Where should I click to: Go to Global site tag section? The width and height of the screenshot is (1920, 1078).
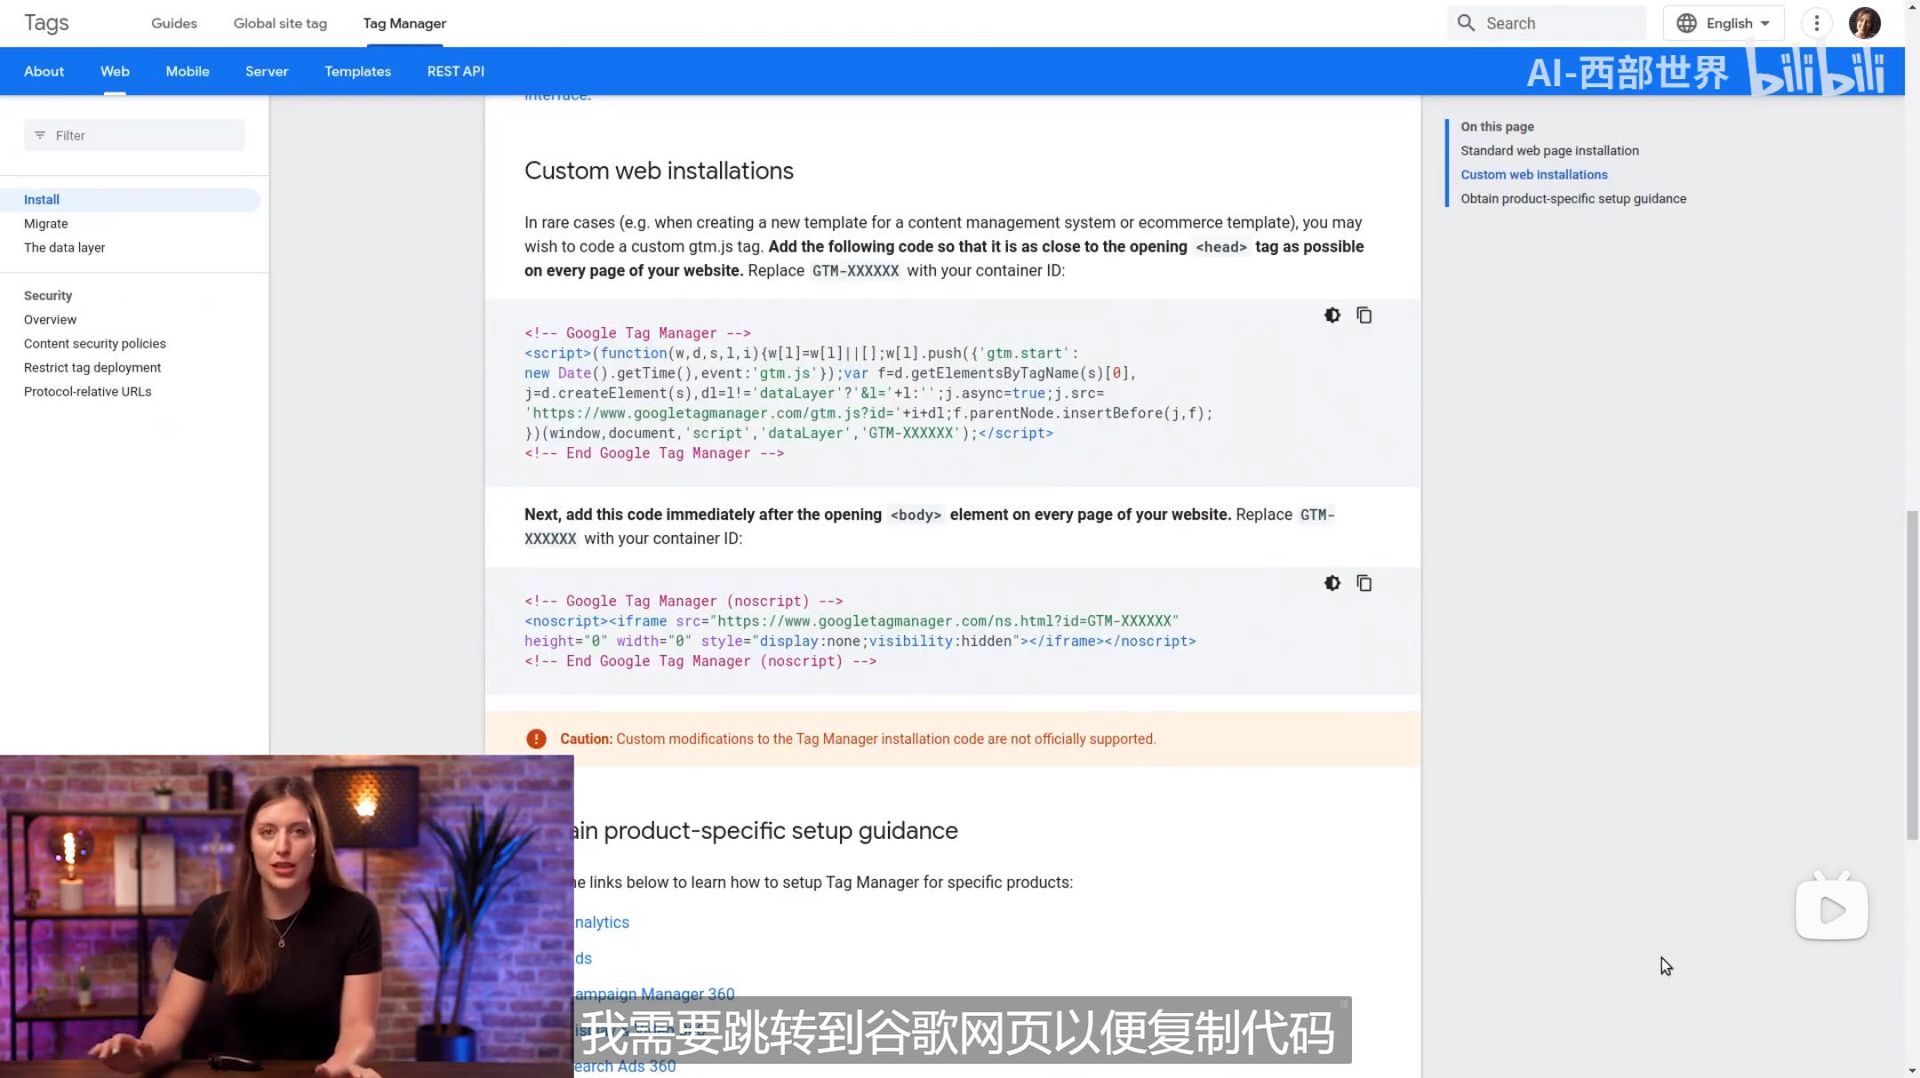pyautogui.click(x=280, y=23)
